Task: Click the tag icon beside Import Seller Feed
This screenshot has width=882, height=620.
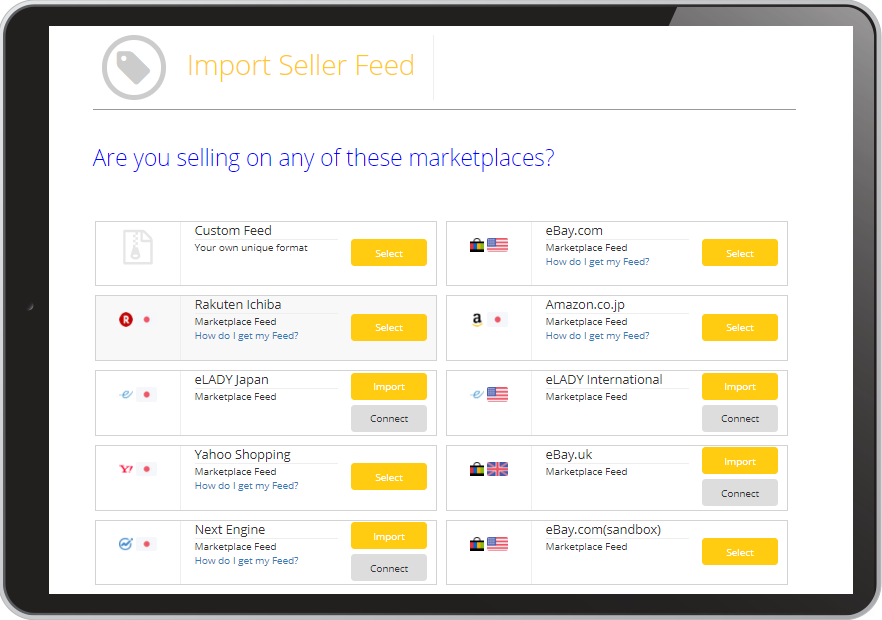Action: pos(134,68)
